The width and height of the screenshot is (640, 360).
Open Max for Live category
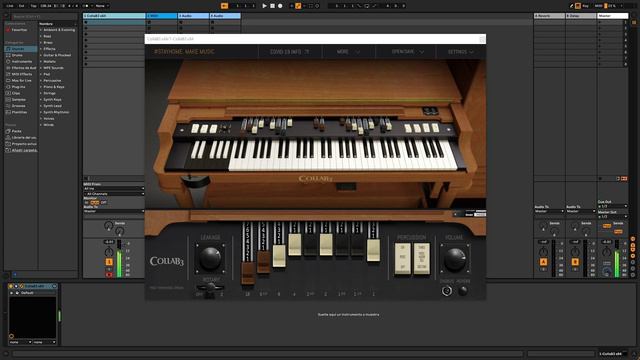(x=20, y=80)
